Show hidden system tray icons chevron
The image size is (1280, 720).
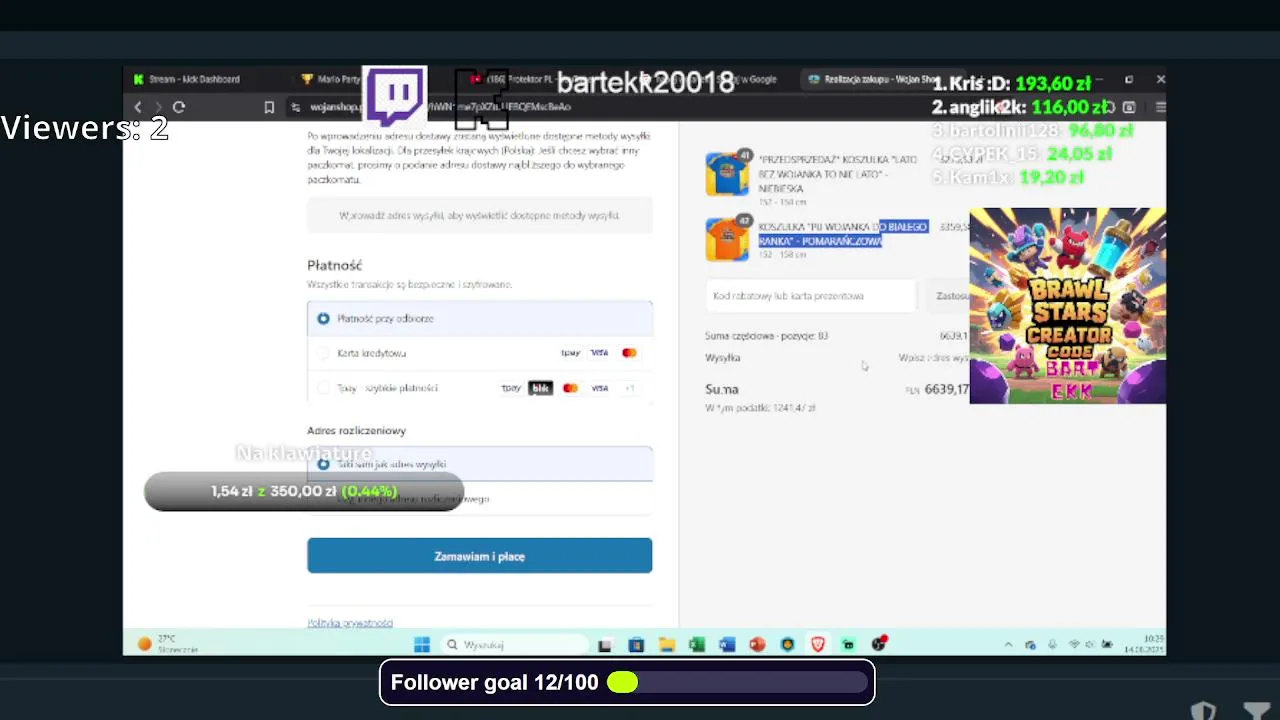(x=1008, y=645)
